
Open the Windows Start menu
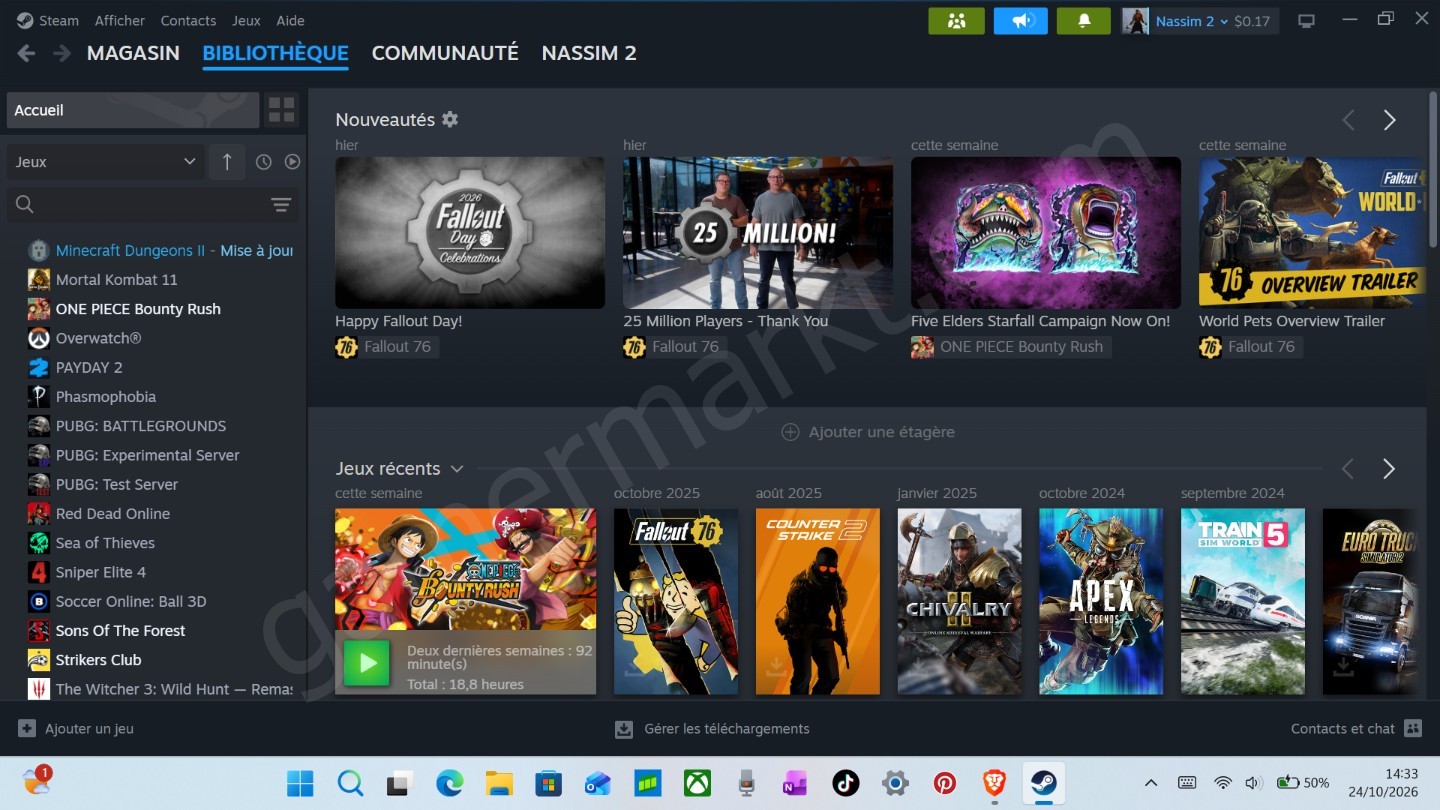coord(300,783)
